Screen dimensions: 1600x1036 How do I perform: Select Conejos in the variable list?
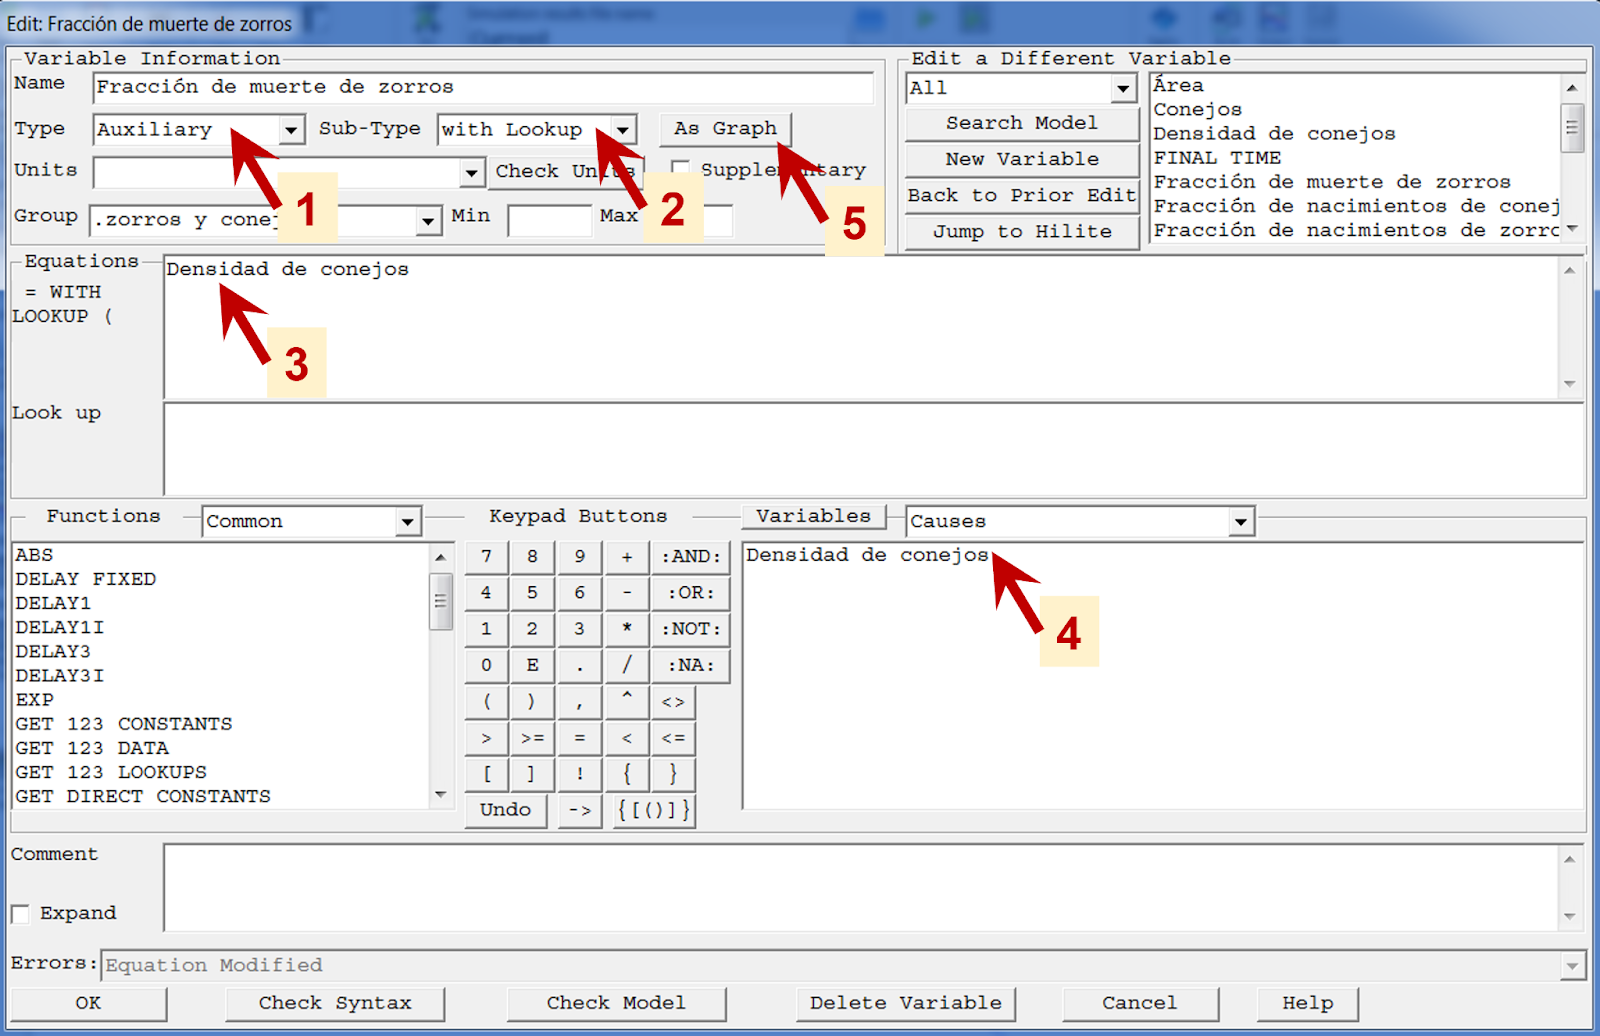pos(1197,110)
